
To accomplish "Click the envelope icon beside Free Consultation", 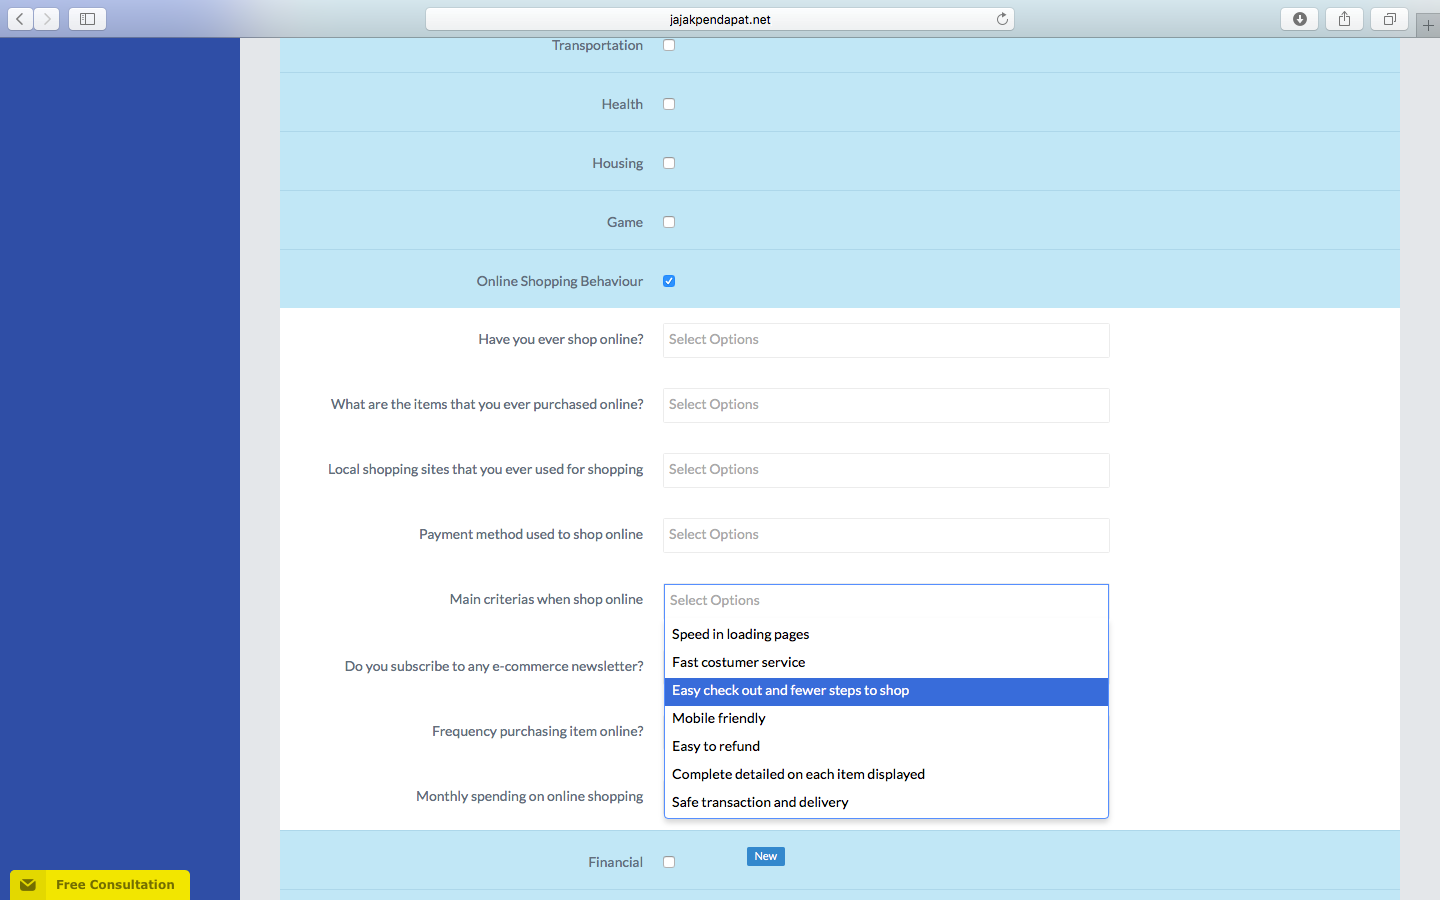I will (x=28, y=885).
